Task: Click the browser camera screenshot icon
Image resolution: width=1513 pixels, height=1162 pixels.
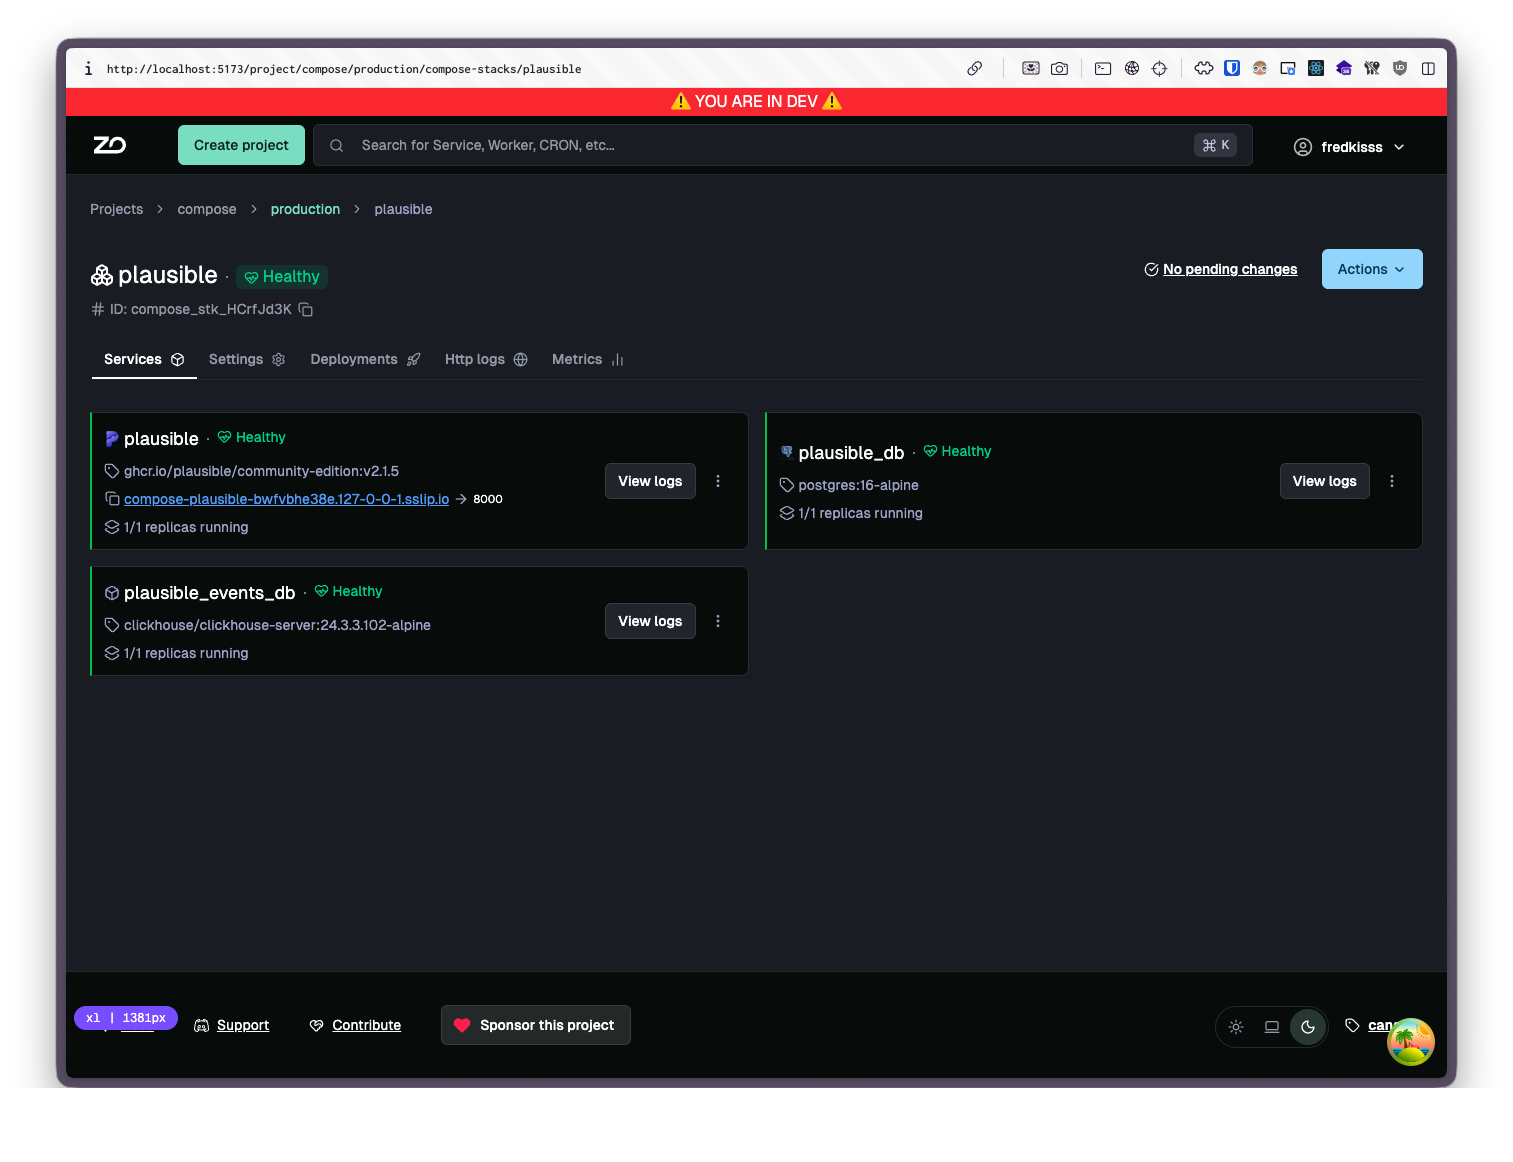Action: coord(1059,69)
